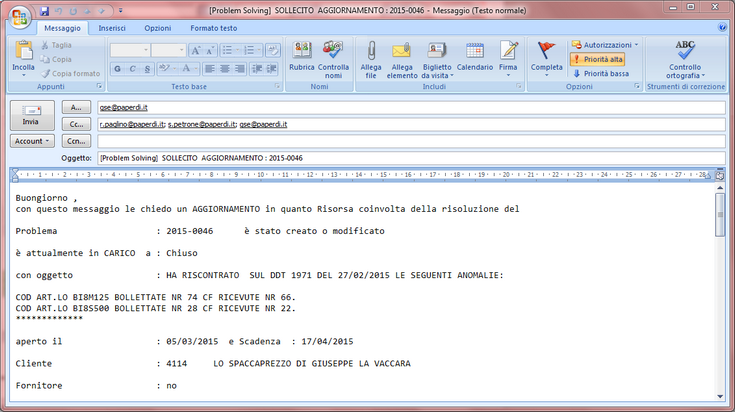Toggle bold G formatting
Screen dimensions: 735x412
pyautogui.click(x=118, y=69)
